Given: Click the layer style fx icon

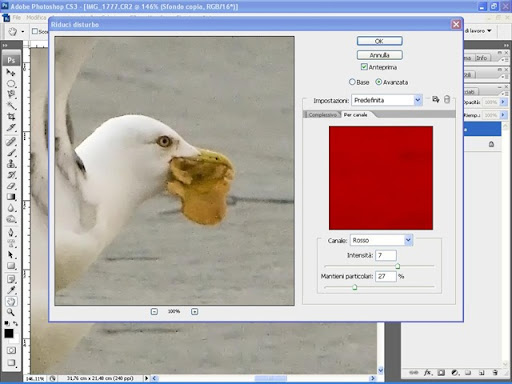Looking at the screenshot, I should (427, 373).
